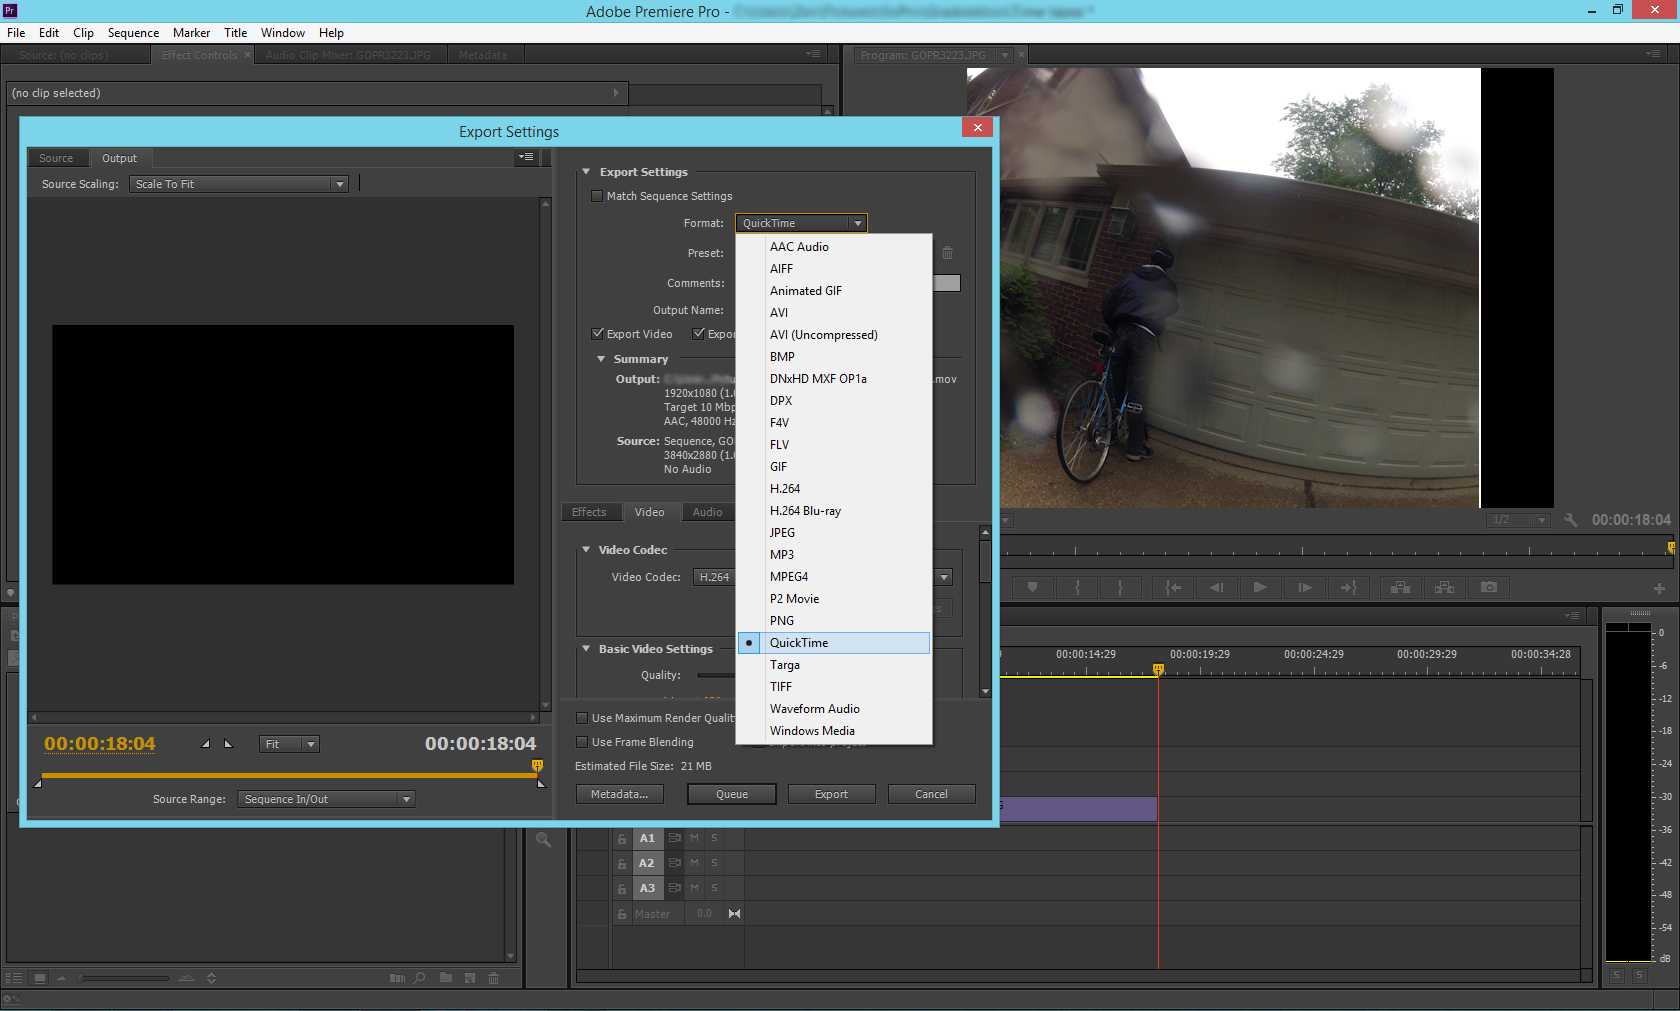The image size is (1680, 1011).
Task: Set Out point triangle in export preview
Action: [228, 744]
